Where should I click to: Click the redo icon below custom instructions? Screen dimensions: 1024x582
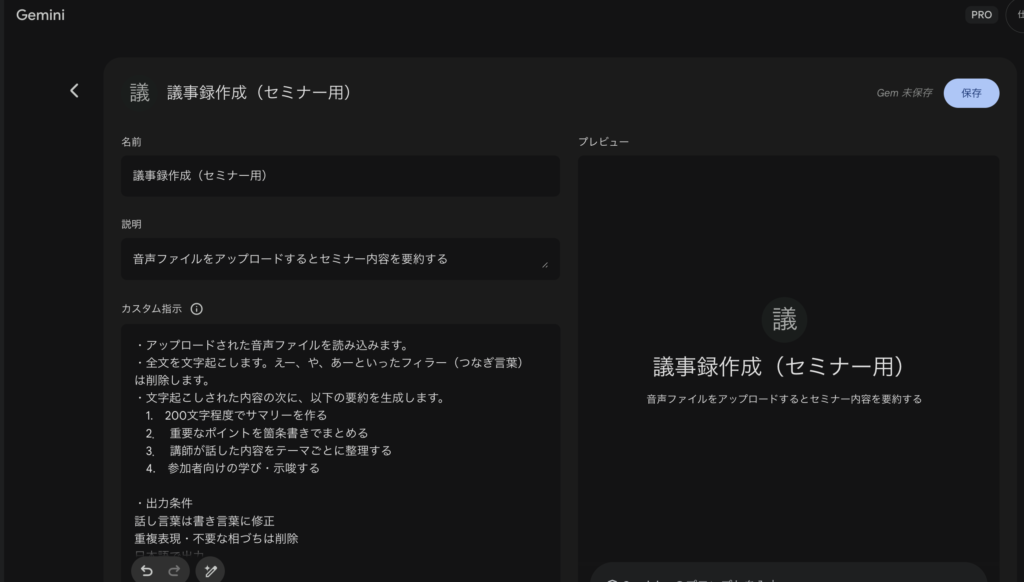[x=173, y=570]
